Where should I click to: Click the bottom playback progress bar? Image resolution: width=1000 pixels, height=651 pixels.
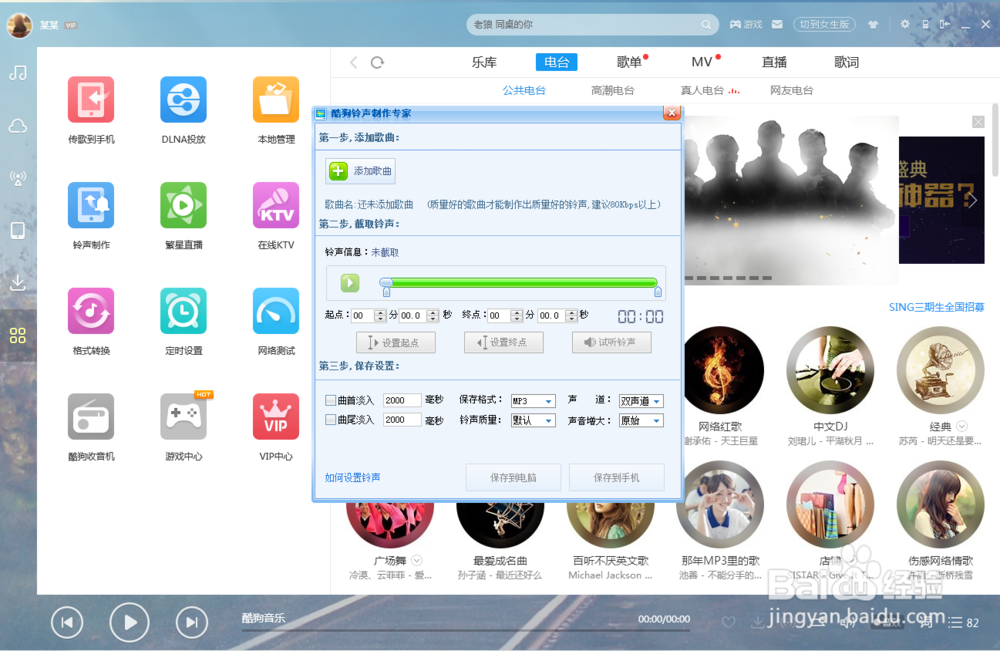coord(466,630)
